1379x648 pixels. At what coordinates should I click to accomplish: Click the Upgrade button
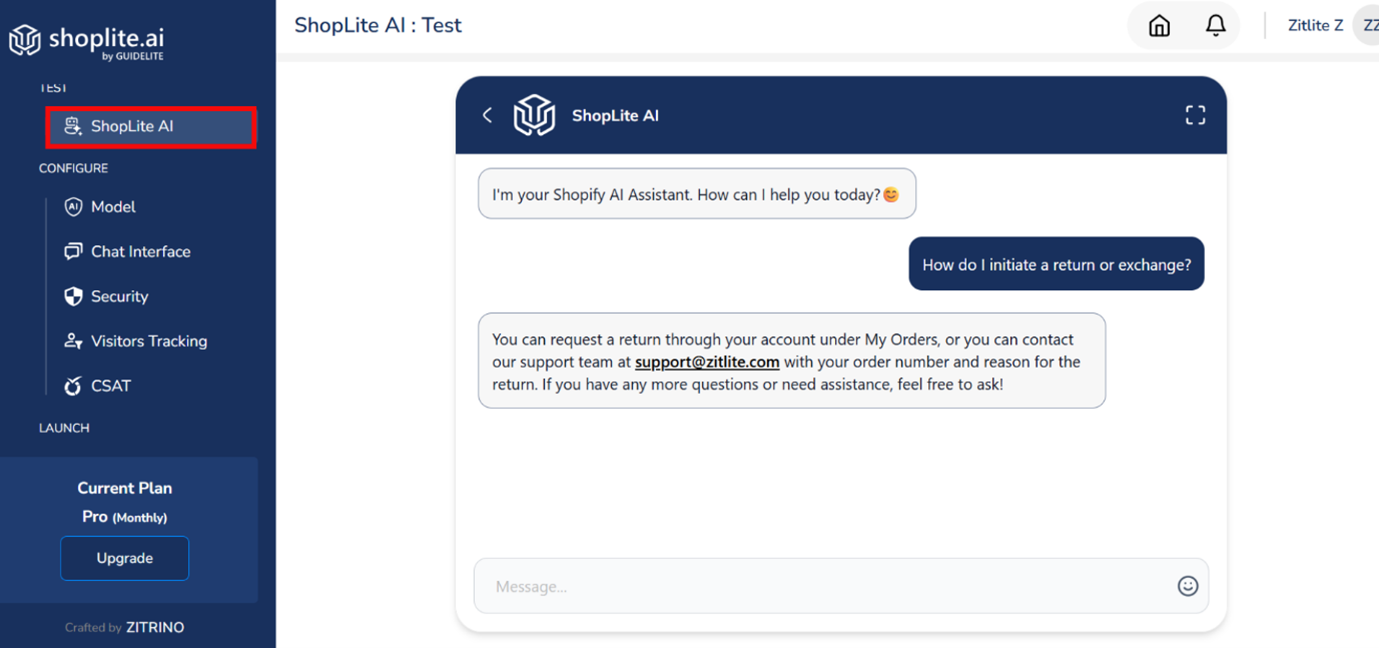[124, 558]
